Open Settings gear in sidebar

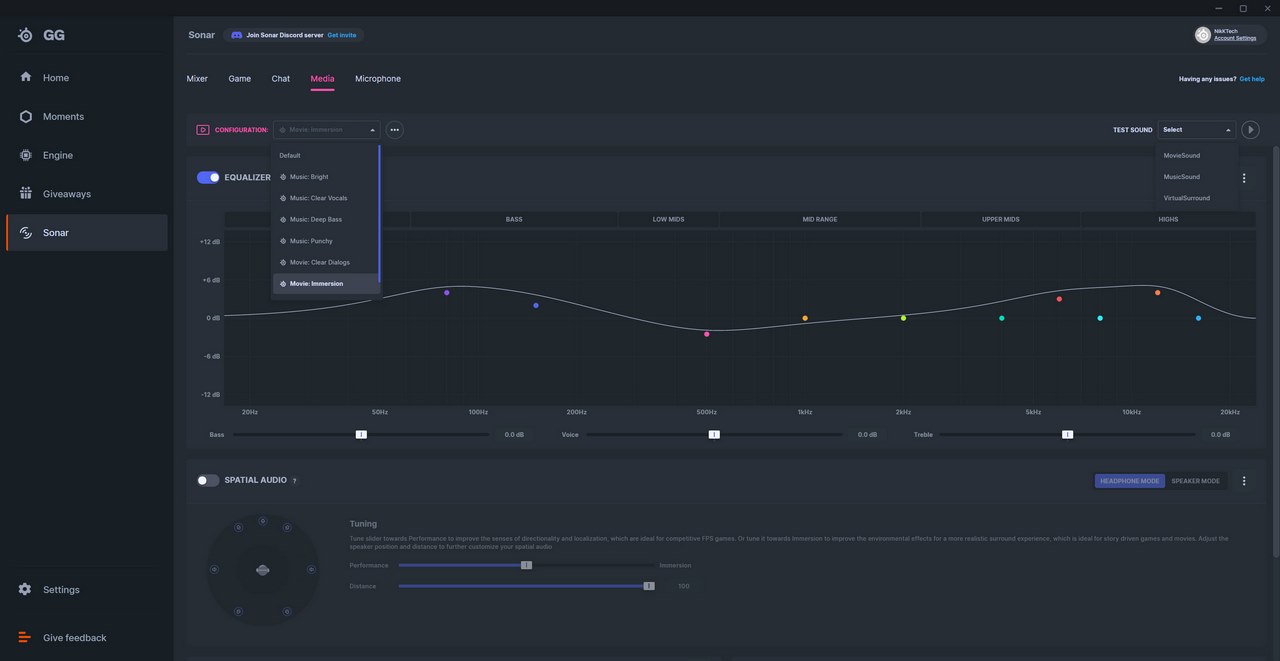tap(25, 590)
